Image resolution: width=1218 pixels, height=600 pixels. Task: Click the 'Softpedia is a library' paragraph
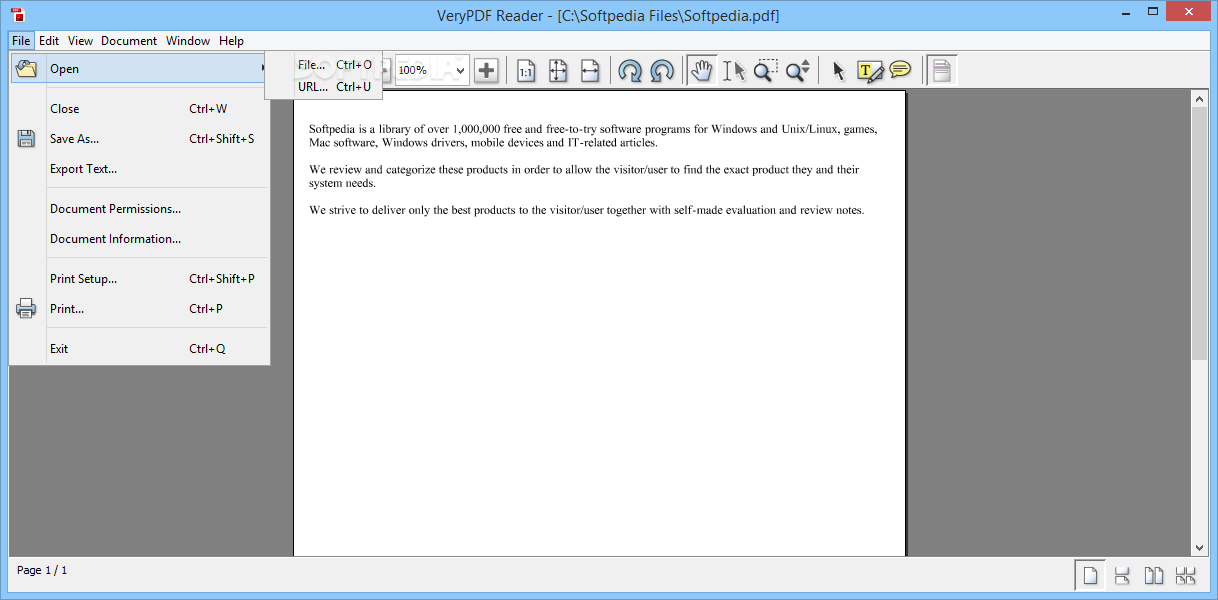point(592,136)
